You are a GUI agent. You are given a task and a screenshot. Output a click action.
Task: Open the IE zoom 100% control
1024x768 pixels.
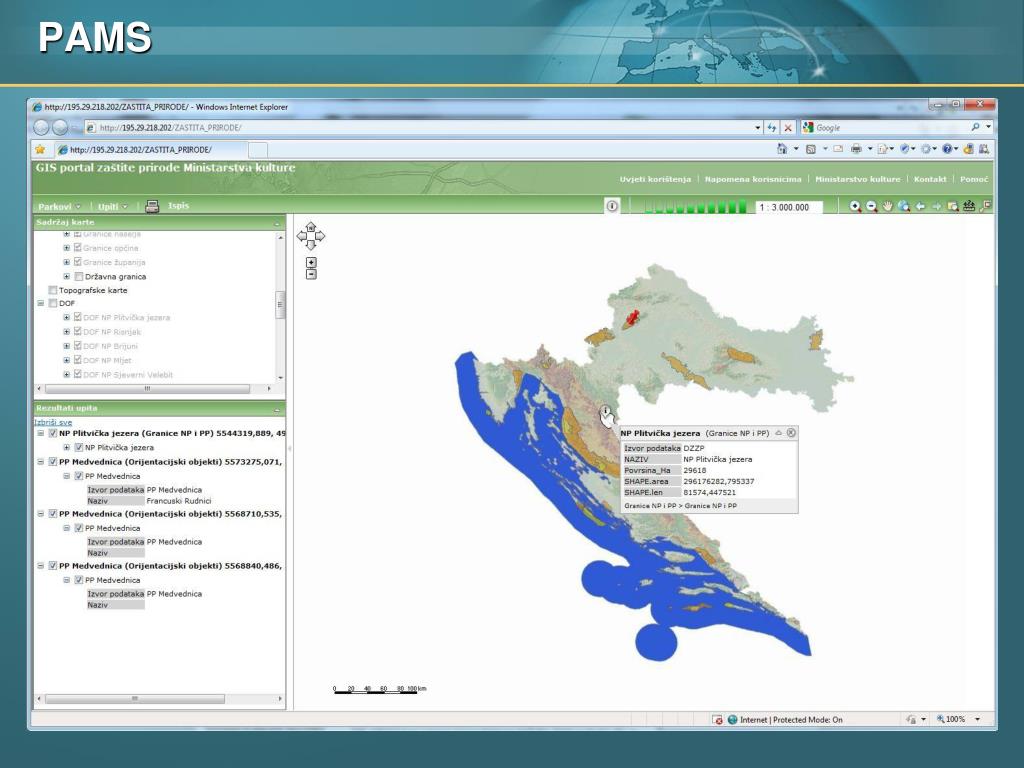coord(958,719)
